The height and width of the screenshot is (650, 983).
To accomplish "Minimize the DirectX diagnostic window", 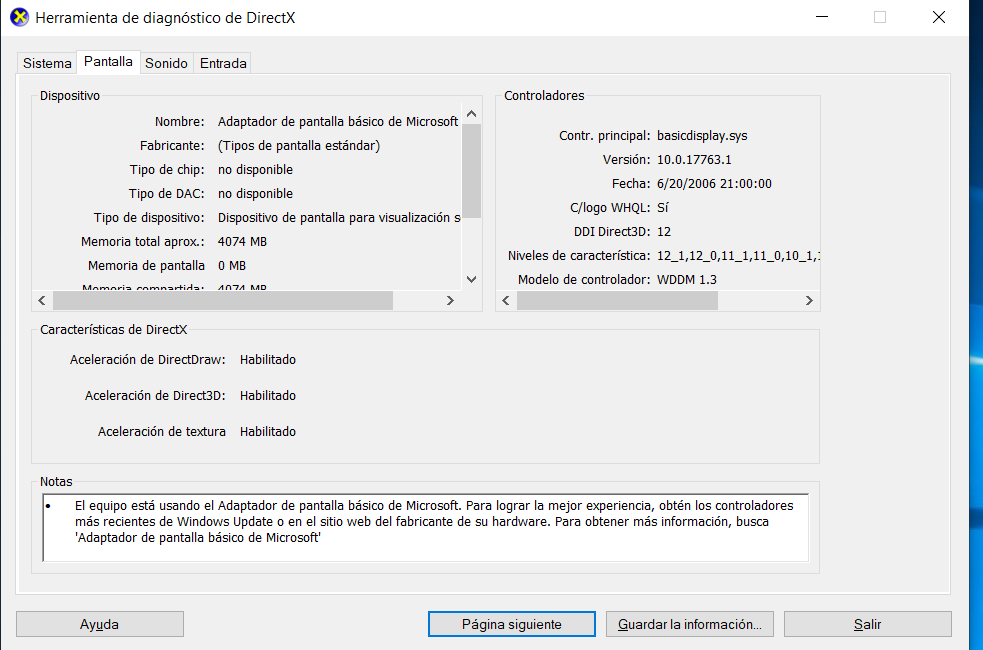I will click(x=822, y=17).
